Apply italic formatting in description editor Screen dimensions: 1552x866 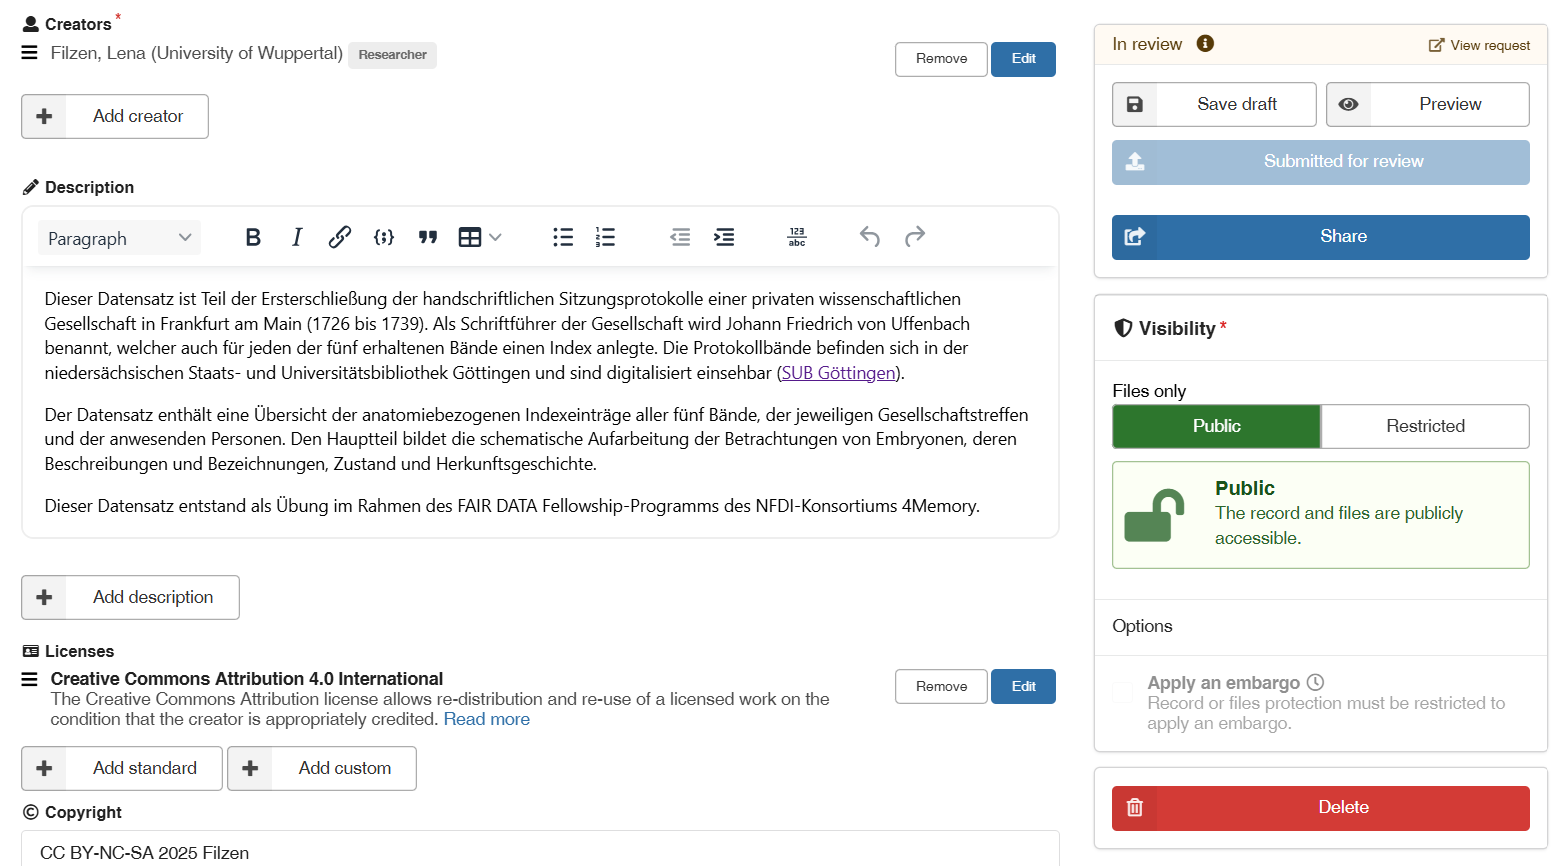297,237
